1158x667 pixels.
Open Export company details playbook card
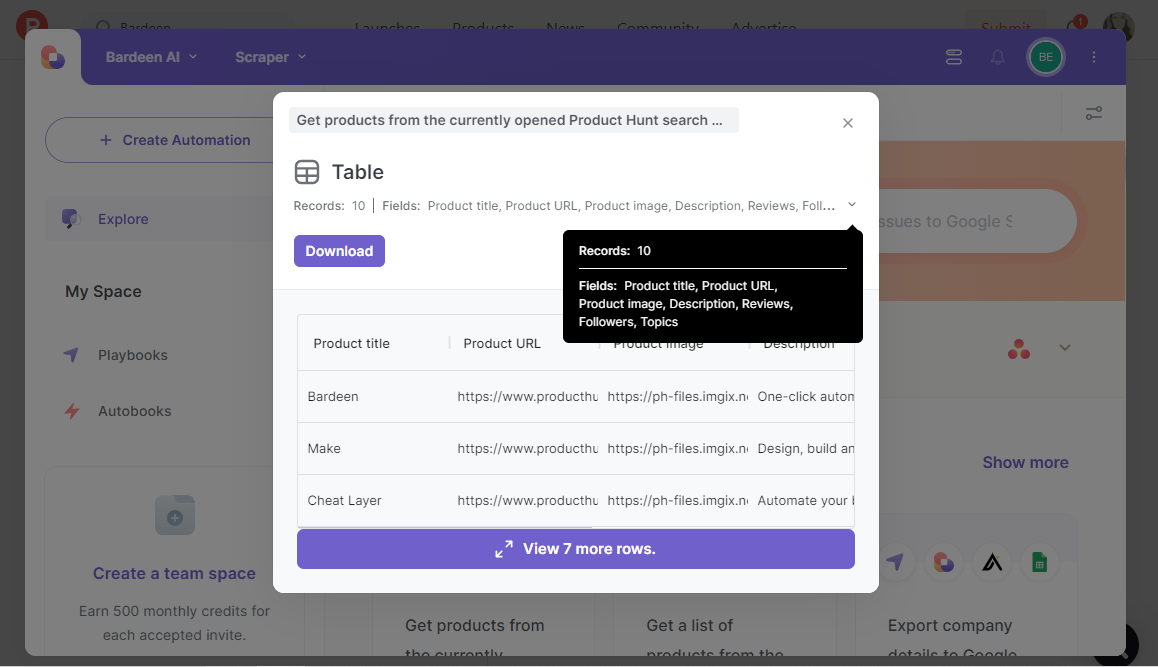pyautogui.click(x=966, y=584)
